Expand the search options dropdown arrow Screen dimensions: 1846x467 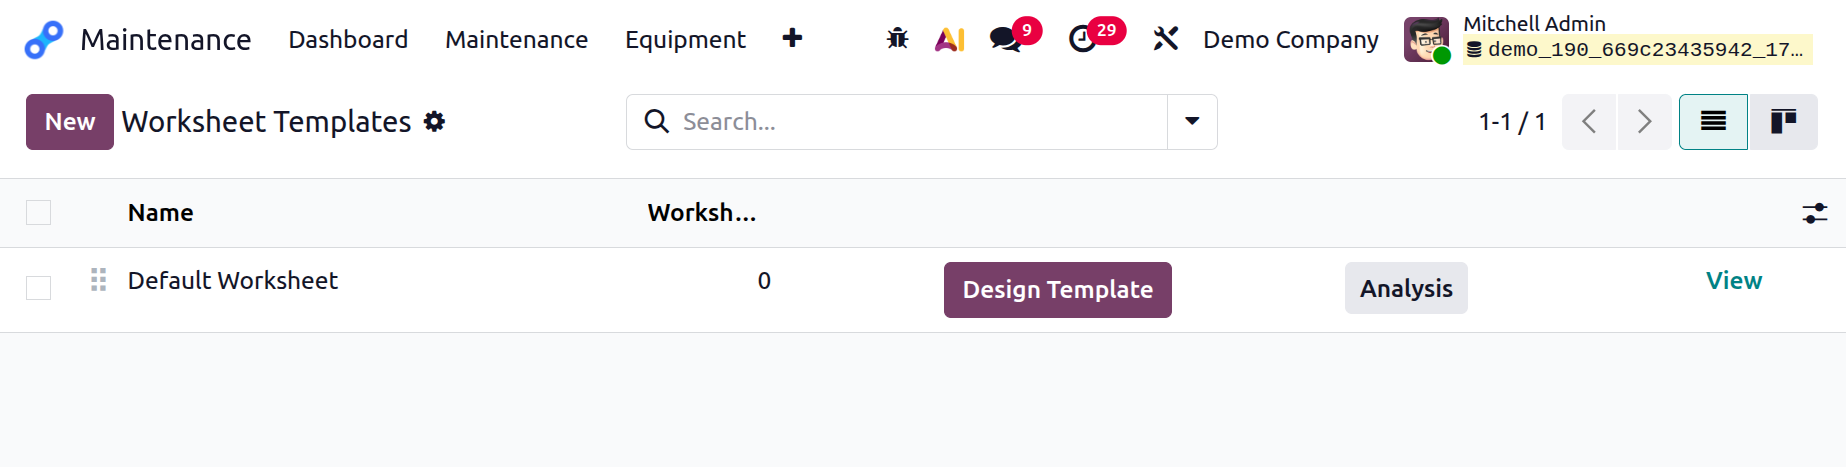click(x=1192, y=122)
